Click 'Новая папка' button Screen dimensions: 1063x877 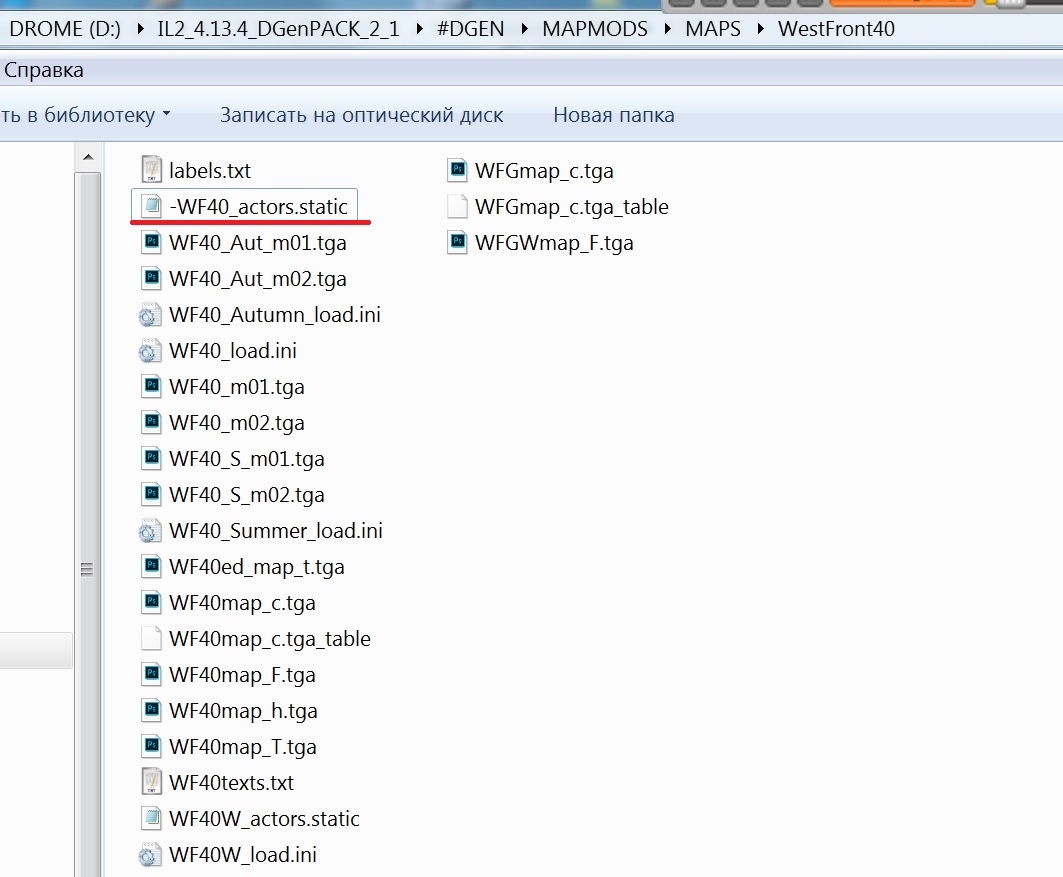[x=614, y=115]
